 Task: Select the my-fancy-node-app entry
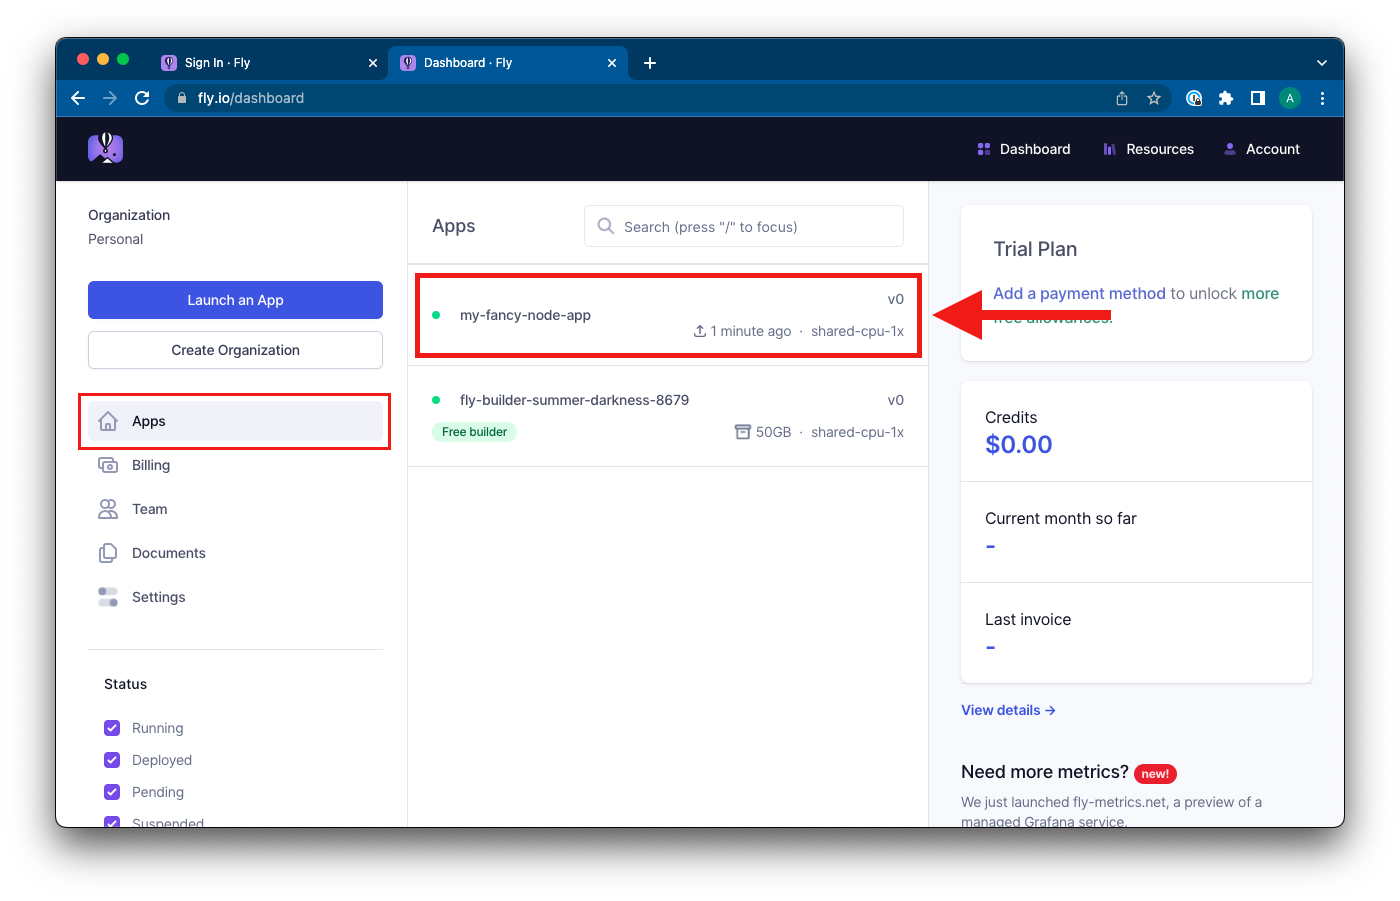click(x=524, y=314)
